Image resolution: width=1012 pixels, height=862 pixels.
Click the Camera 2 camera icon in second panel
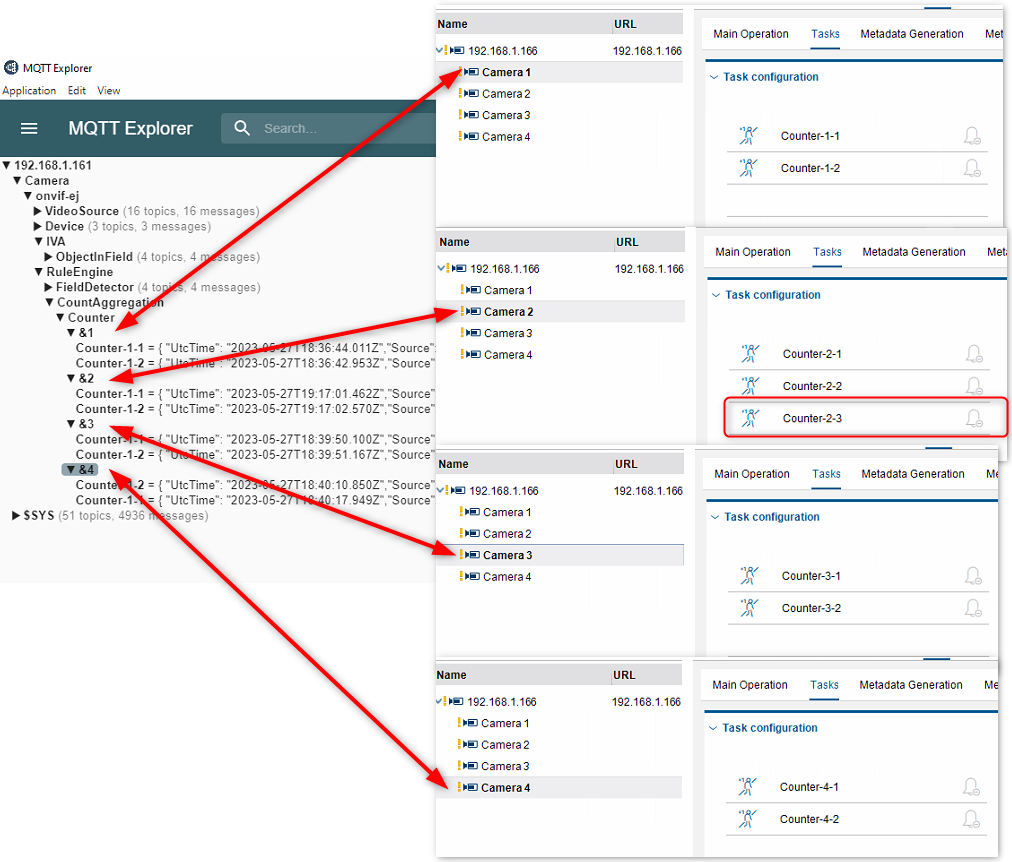pos(473,312)
